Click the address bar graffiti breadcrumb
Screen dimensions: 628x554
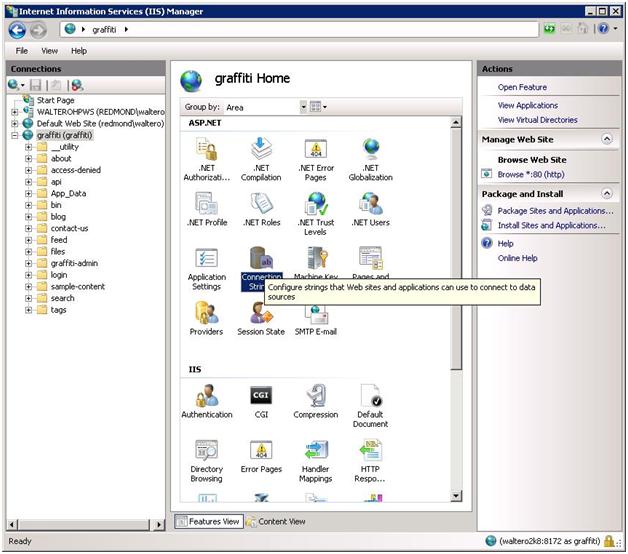104,30
